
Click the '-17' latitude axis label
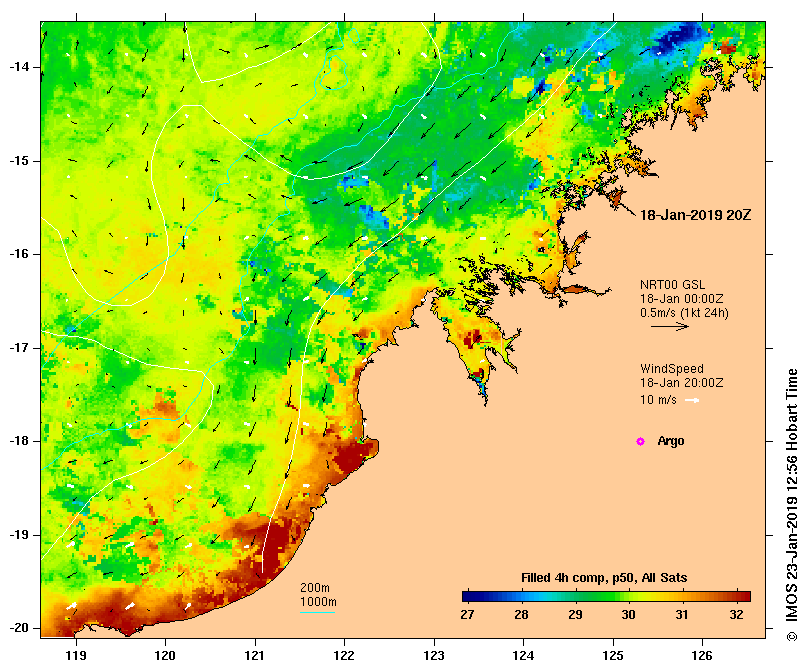click(x=19, y=348)
